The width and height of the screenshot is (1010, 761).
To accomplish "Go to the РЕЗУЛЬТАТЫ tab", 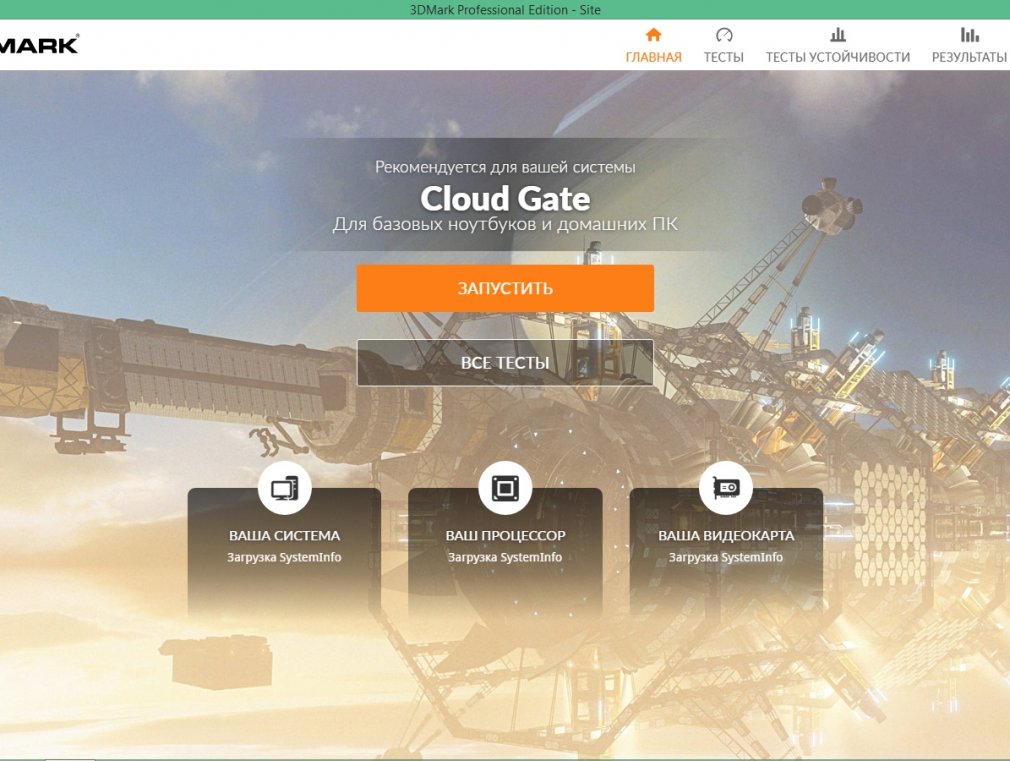I will point(969,45).
